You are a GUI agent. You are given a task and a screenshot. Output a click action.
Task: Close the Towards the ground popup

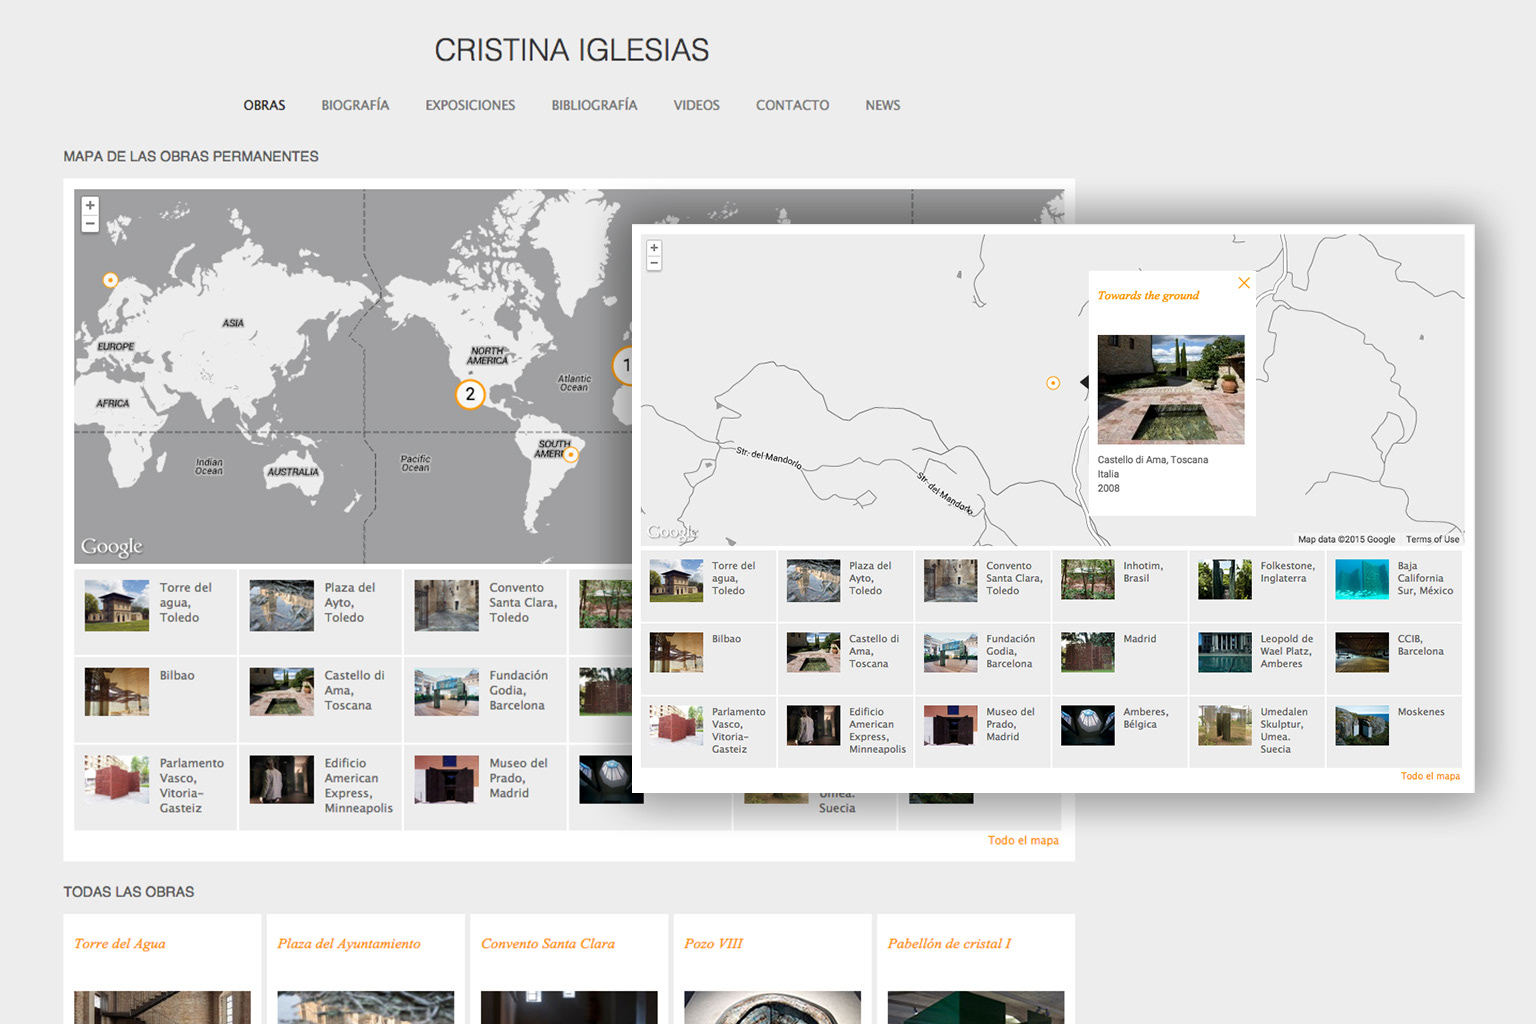click(x=1244, y=283)
